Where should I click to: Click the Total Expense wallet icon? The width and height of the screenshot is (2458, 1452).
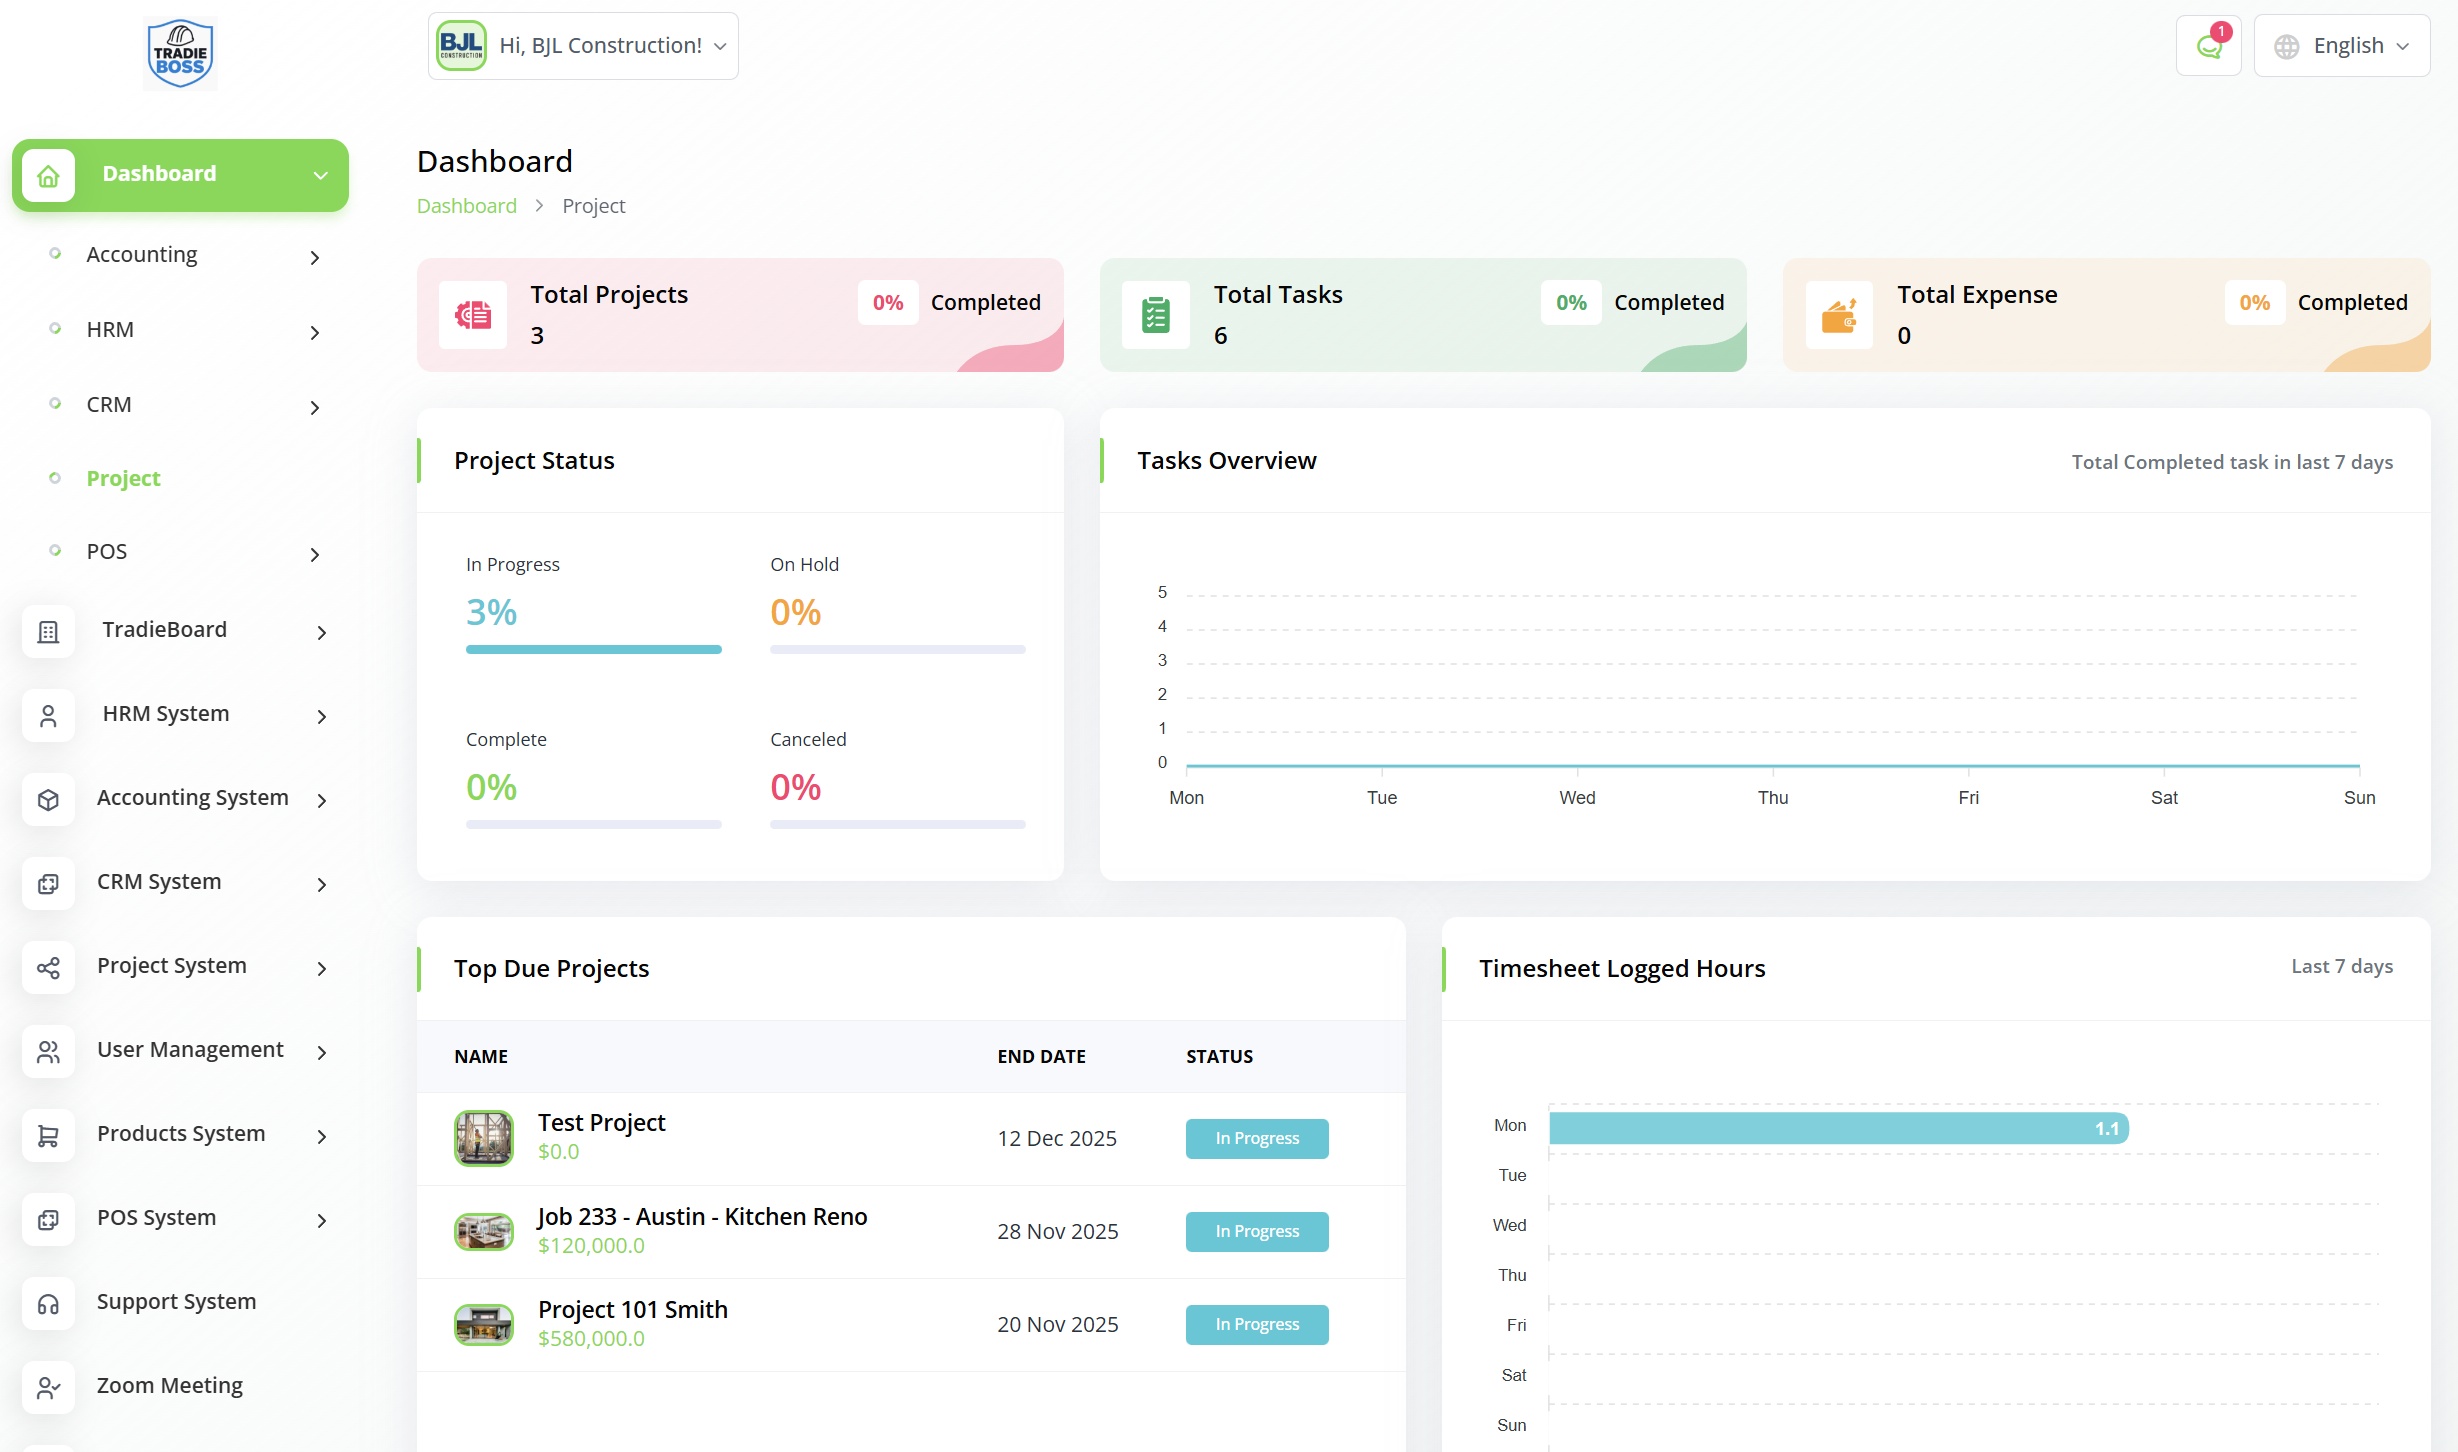click(x=1839, y=315)
